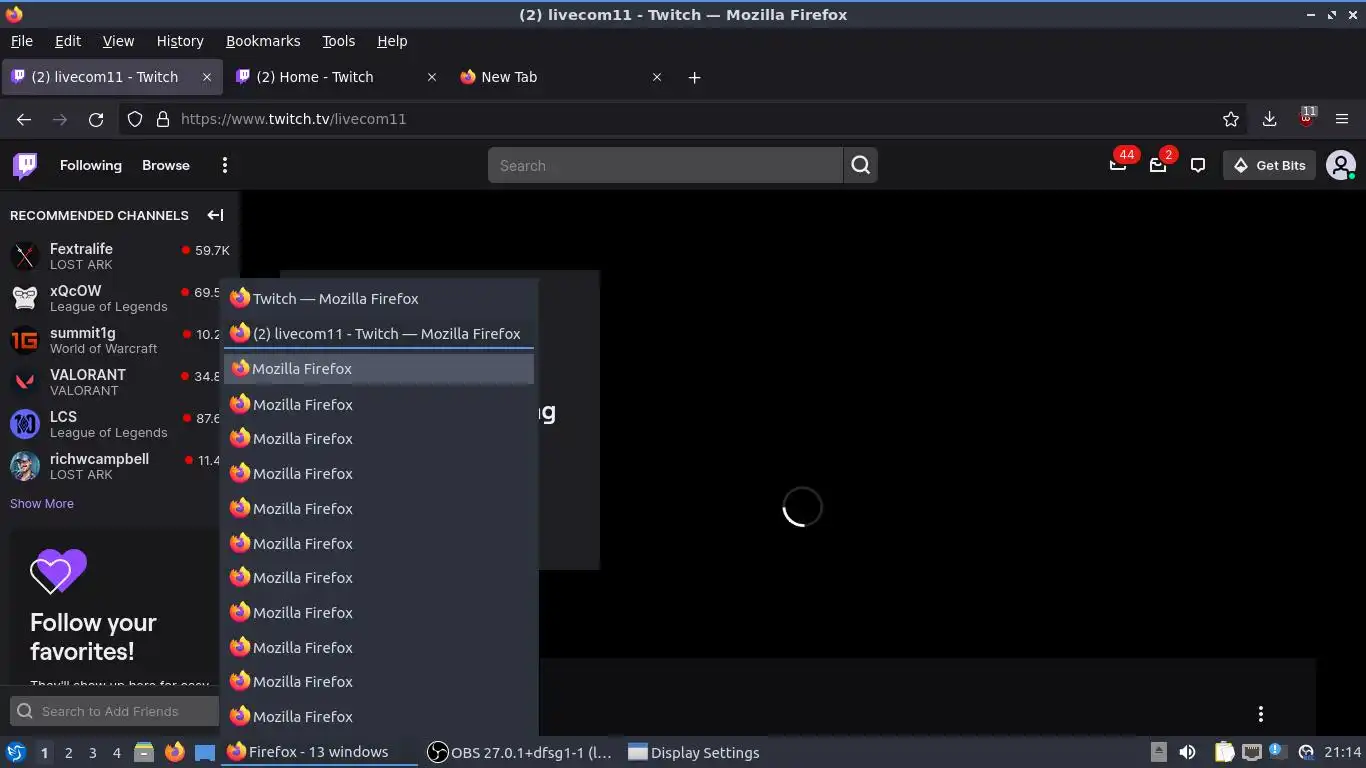Close the New Tab tab
Image resolution: width=1366 pixels, height=768 pixels.
tap(656, 77)
